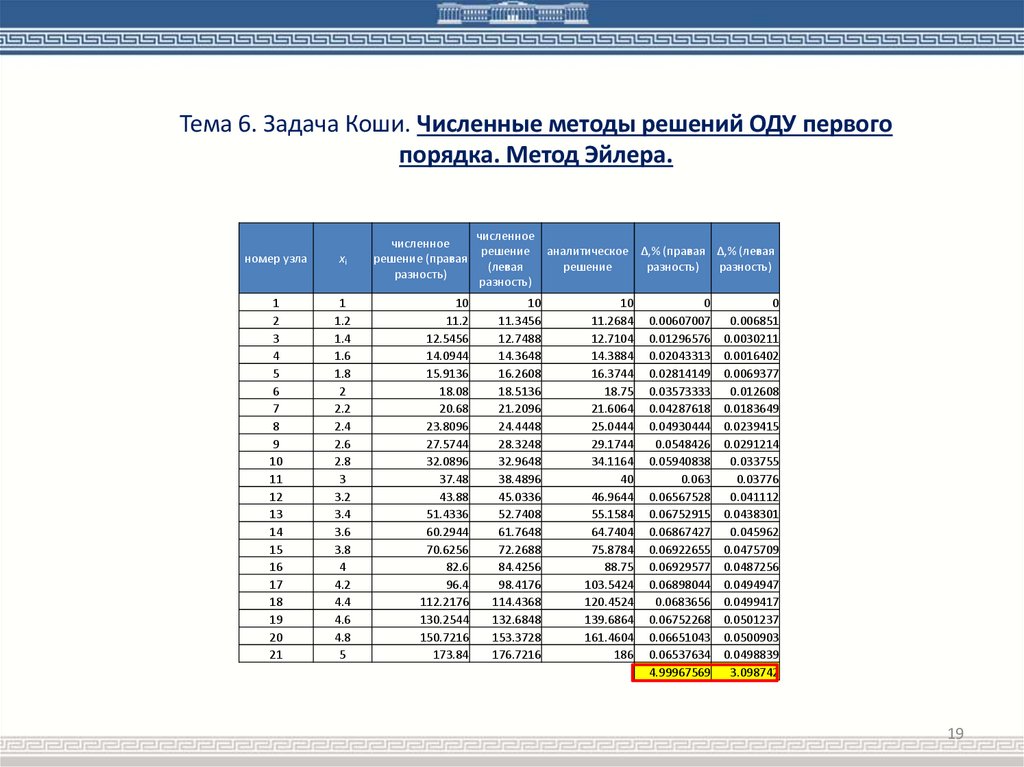Select header 'численное решение (левая разность)'
The height and width of the screenshot is (767, 1024).
(505, 258)
